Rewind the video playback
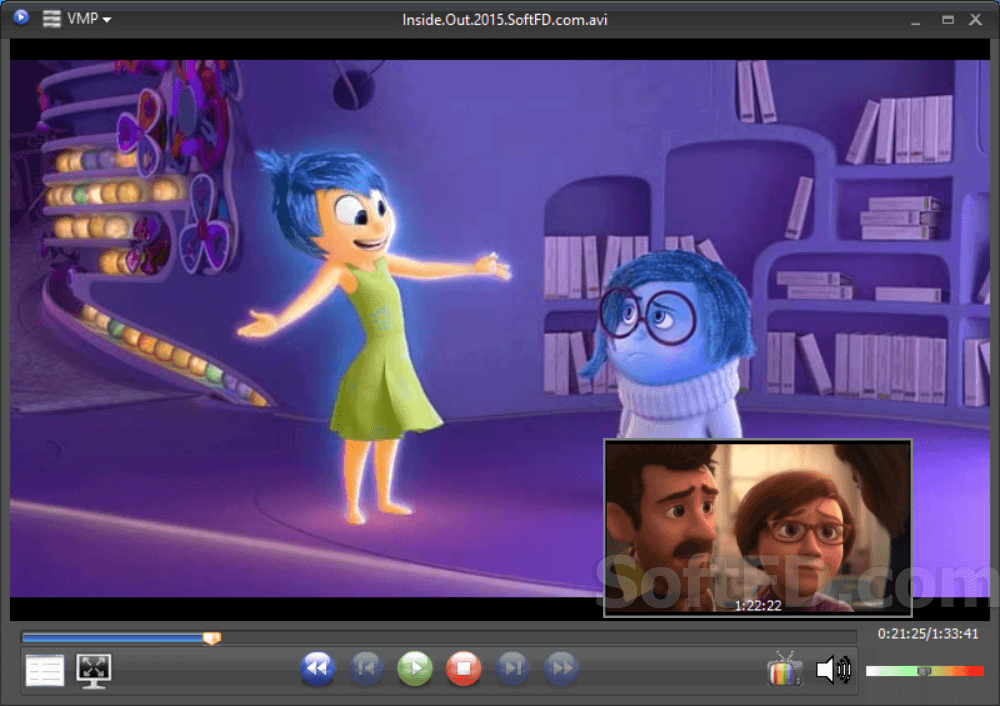This screenshot has width=1000, height=706. (x=318, y=668)
